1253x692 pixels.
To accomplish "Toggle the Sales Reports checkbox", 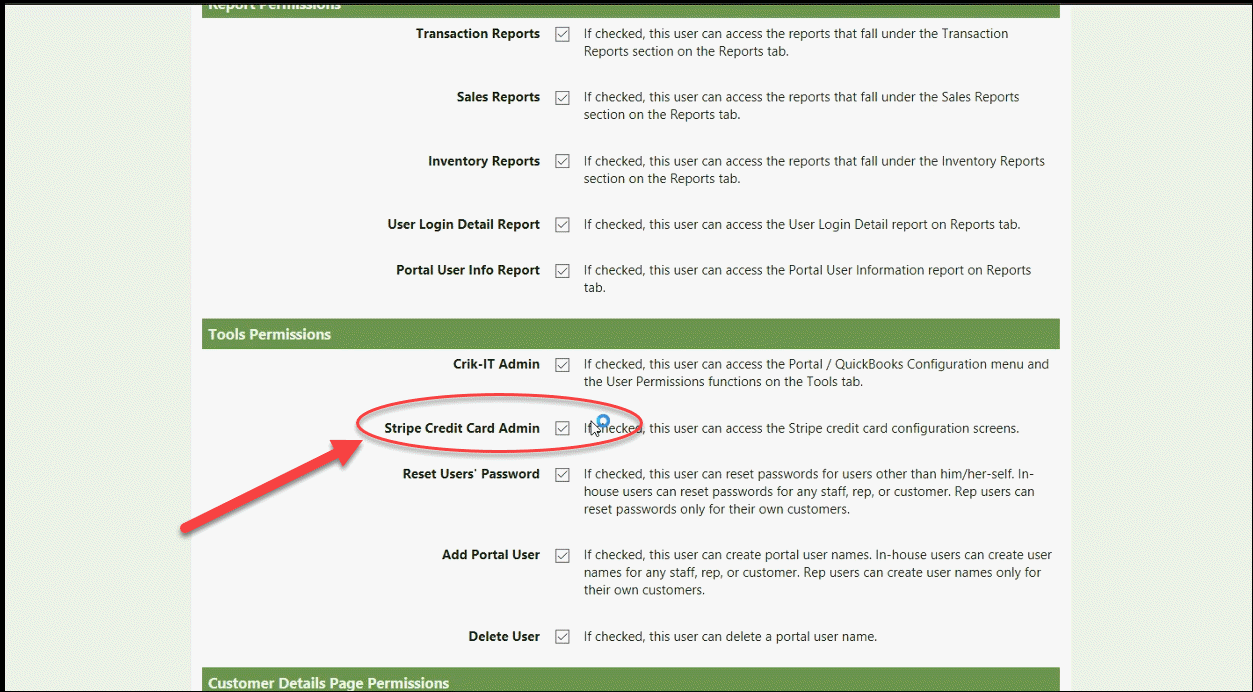I will pyautogui.click(x=562, y=98).
